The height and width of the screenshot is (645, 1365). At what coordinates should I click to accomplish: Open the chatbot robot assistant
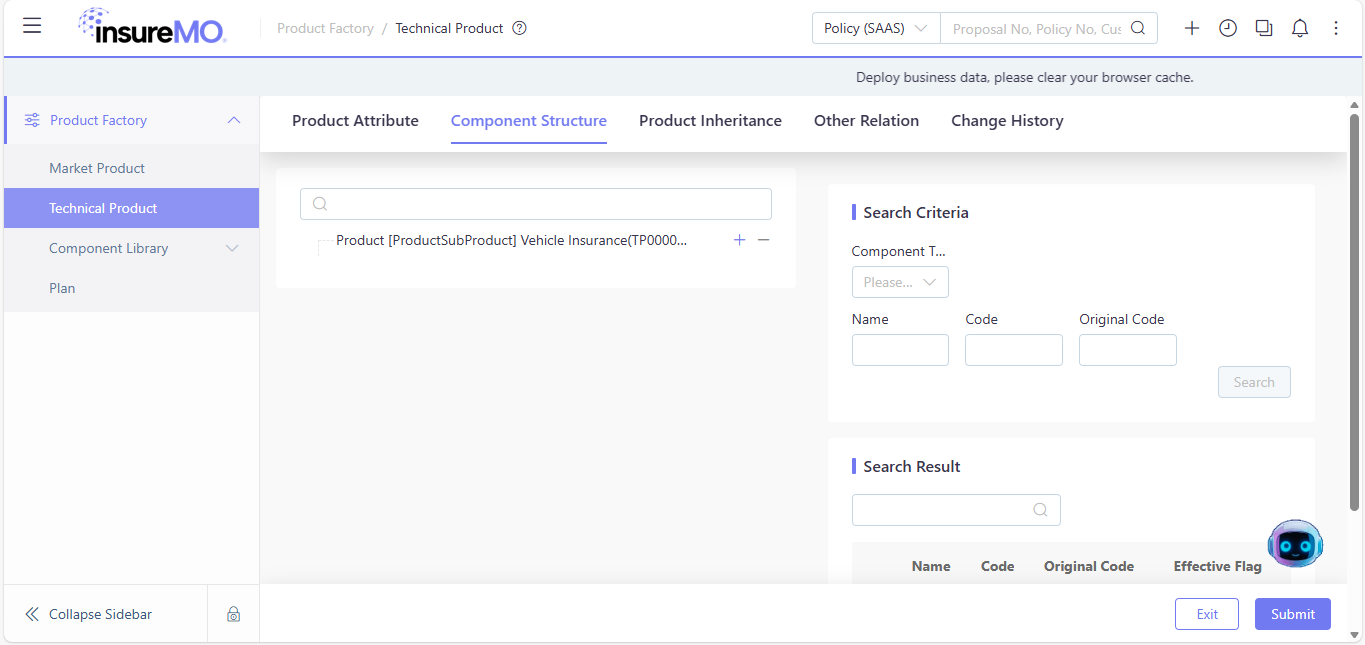point(1295,544)
